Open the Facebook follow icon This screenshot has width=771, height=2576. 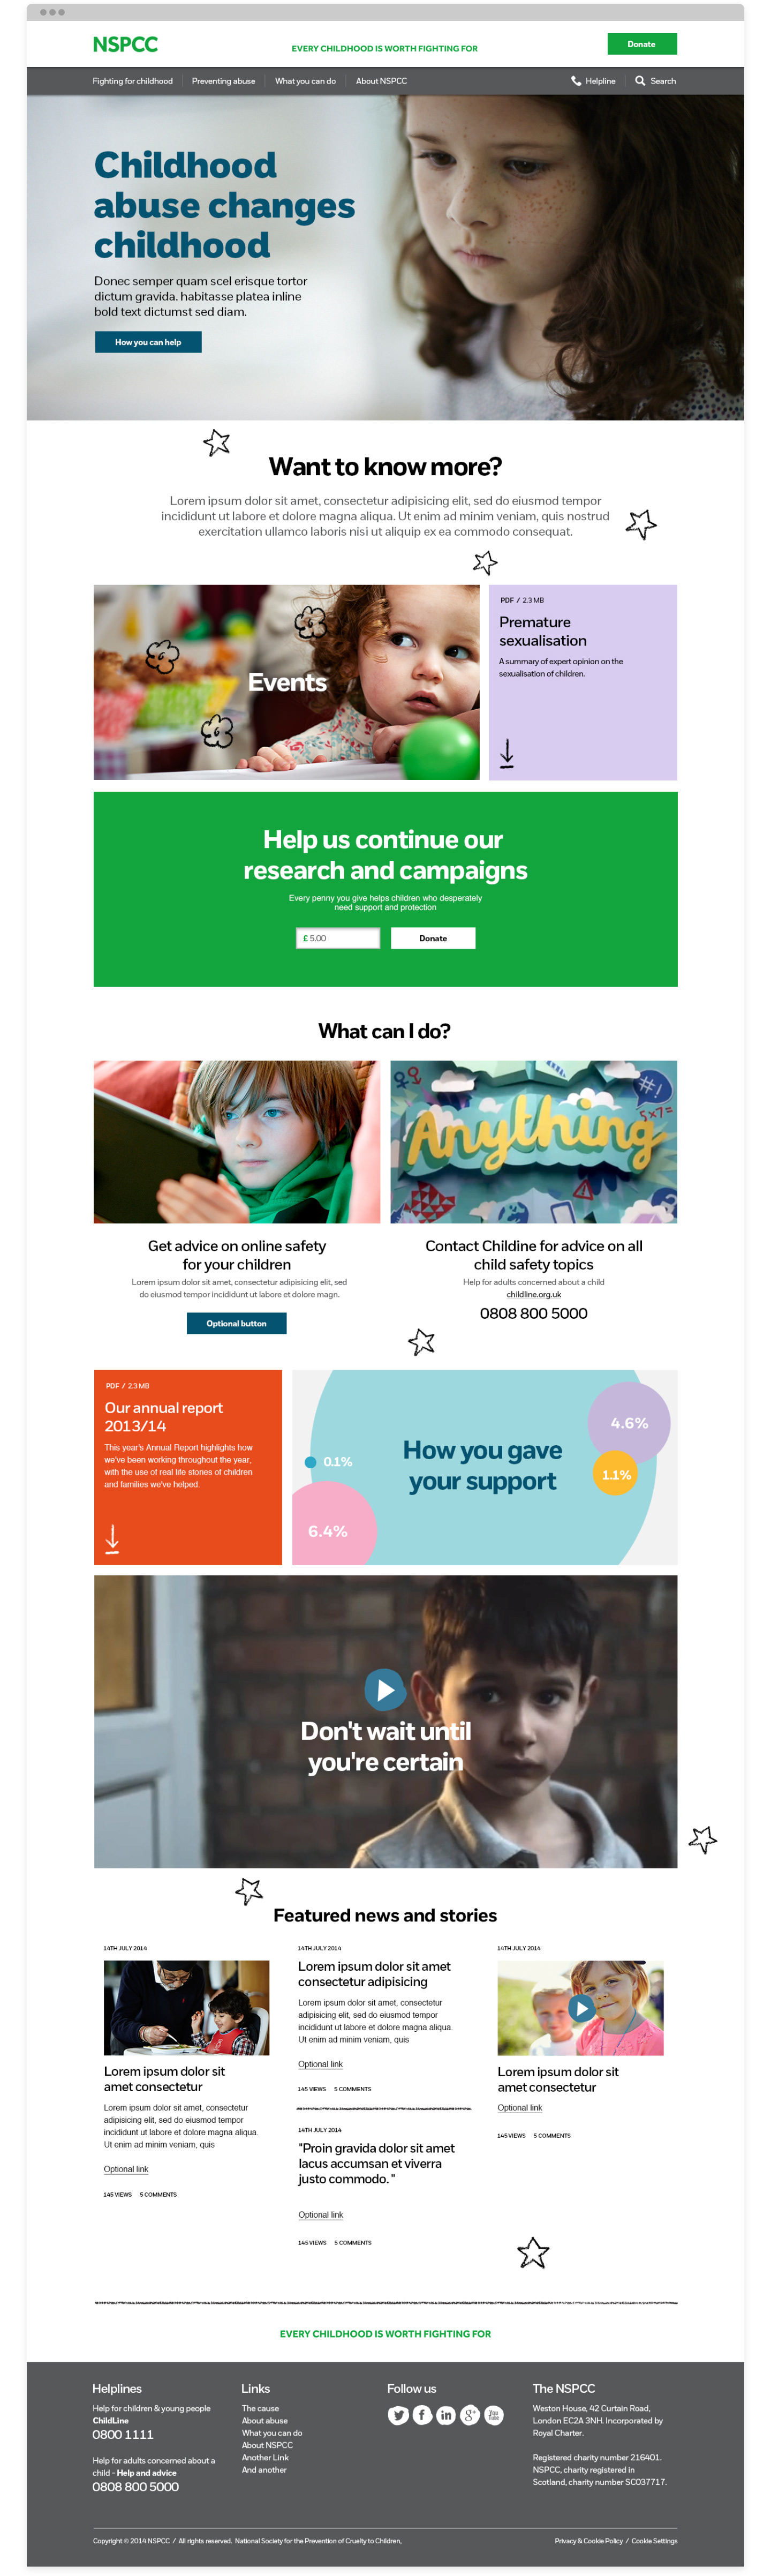pos(422,2415)
